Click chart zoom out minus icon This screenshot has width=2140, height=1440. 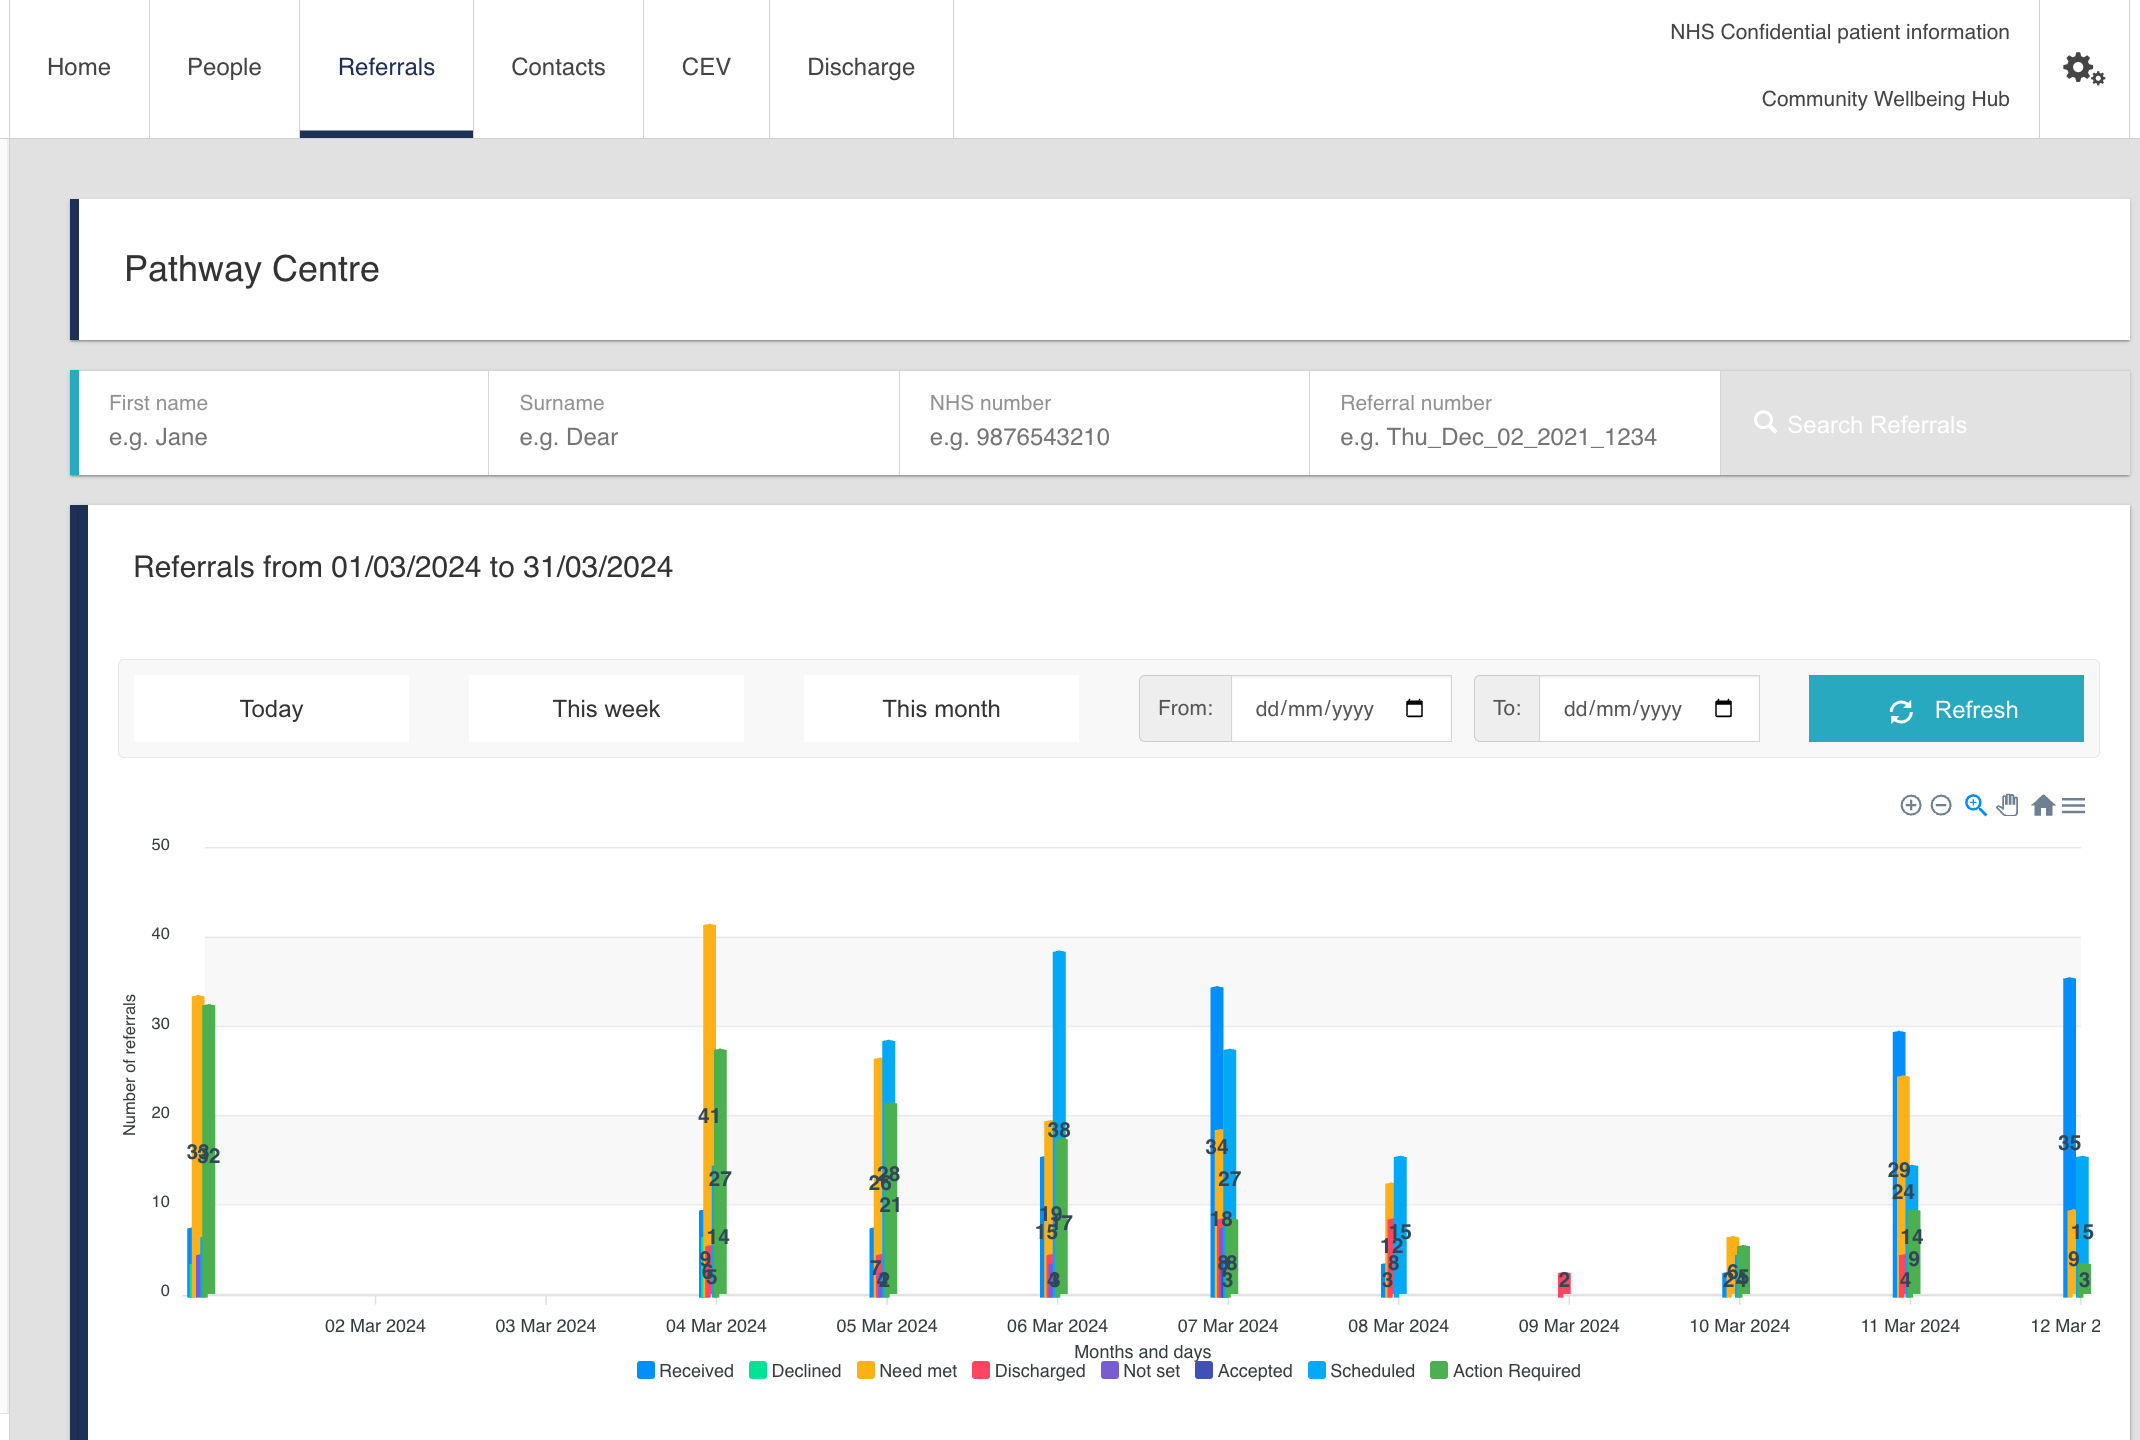[x=1941, y=805]
